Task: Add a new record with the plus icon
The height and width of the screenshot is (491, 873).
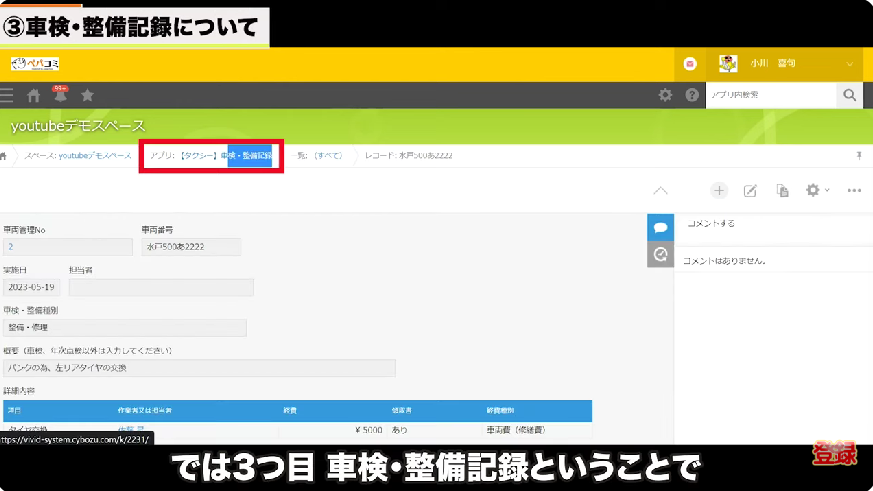Action: pos(719,190)
